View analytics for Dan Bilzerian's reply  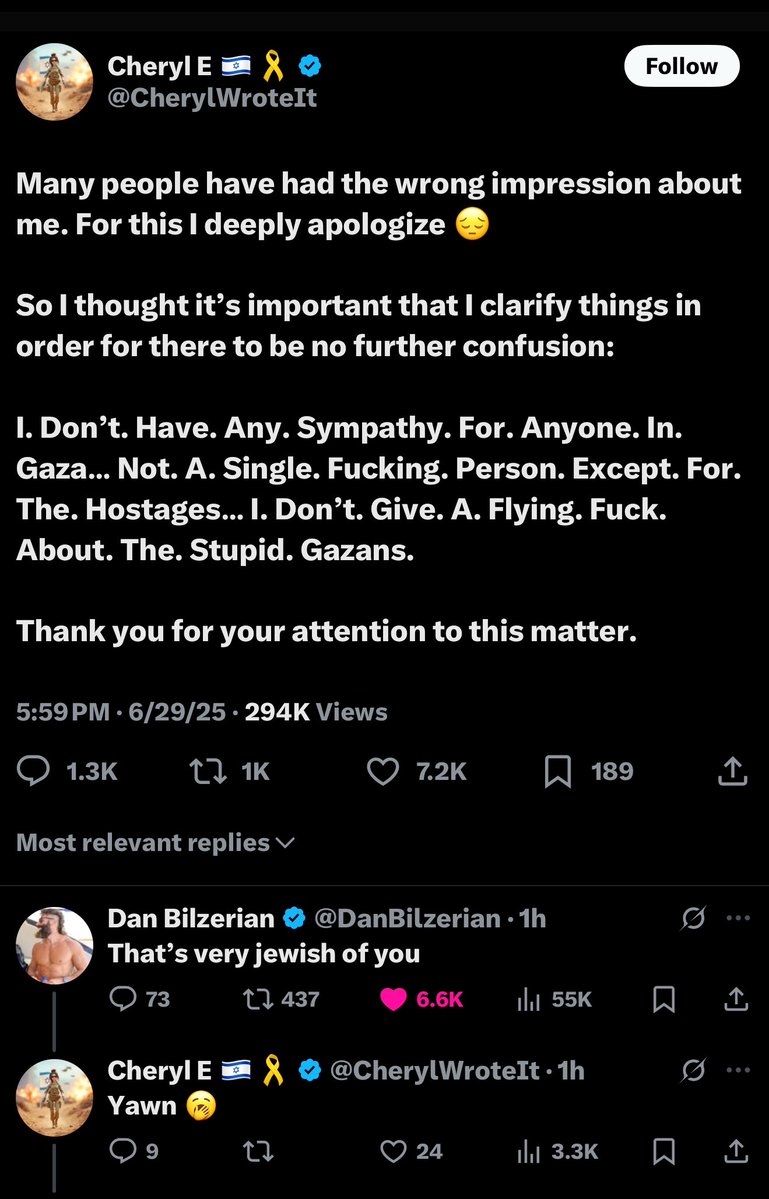click(529, 999)
